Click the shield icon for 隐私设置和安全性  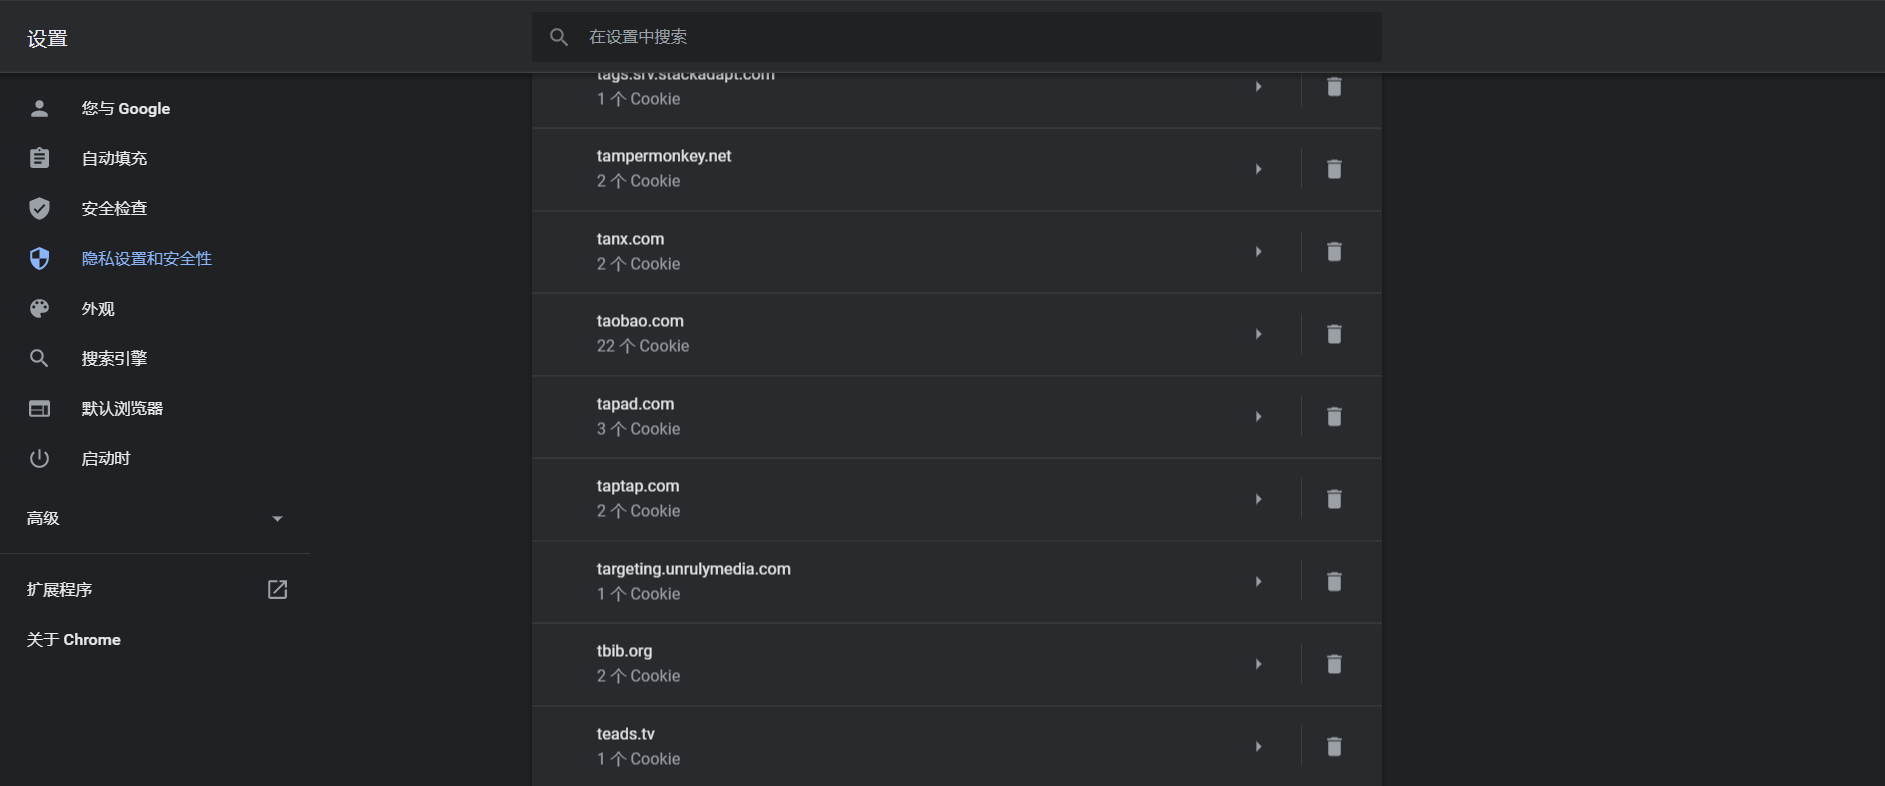point(39,258)
